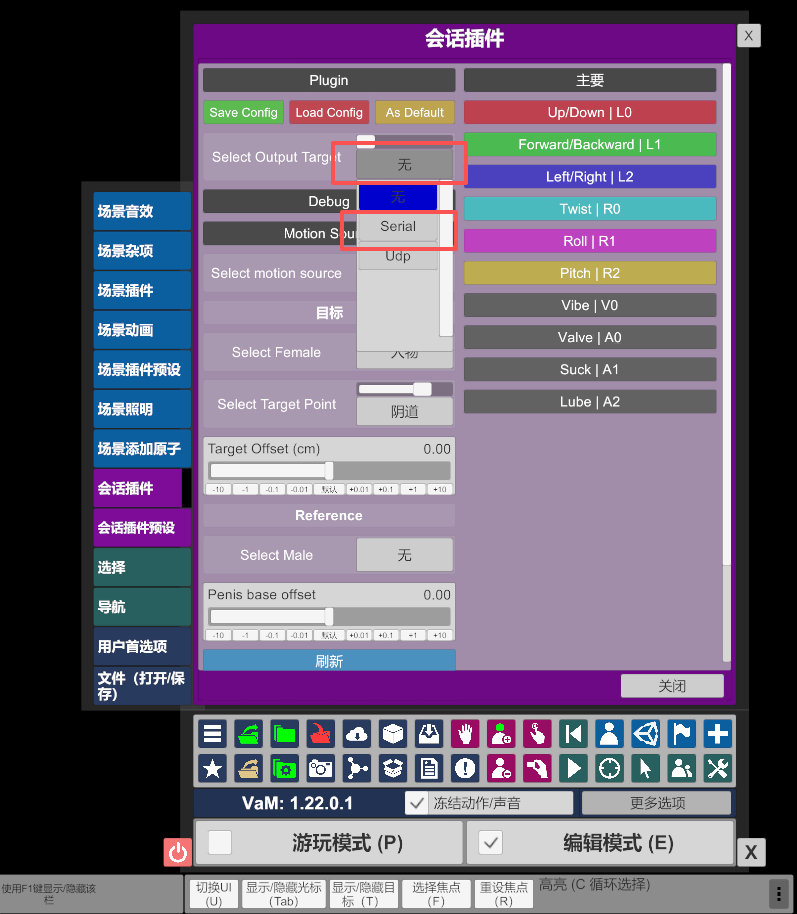Click the Select Target Point mini slider

405,389
